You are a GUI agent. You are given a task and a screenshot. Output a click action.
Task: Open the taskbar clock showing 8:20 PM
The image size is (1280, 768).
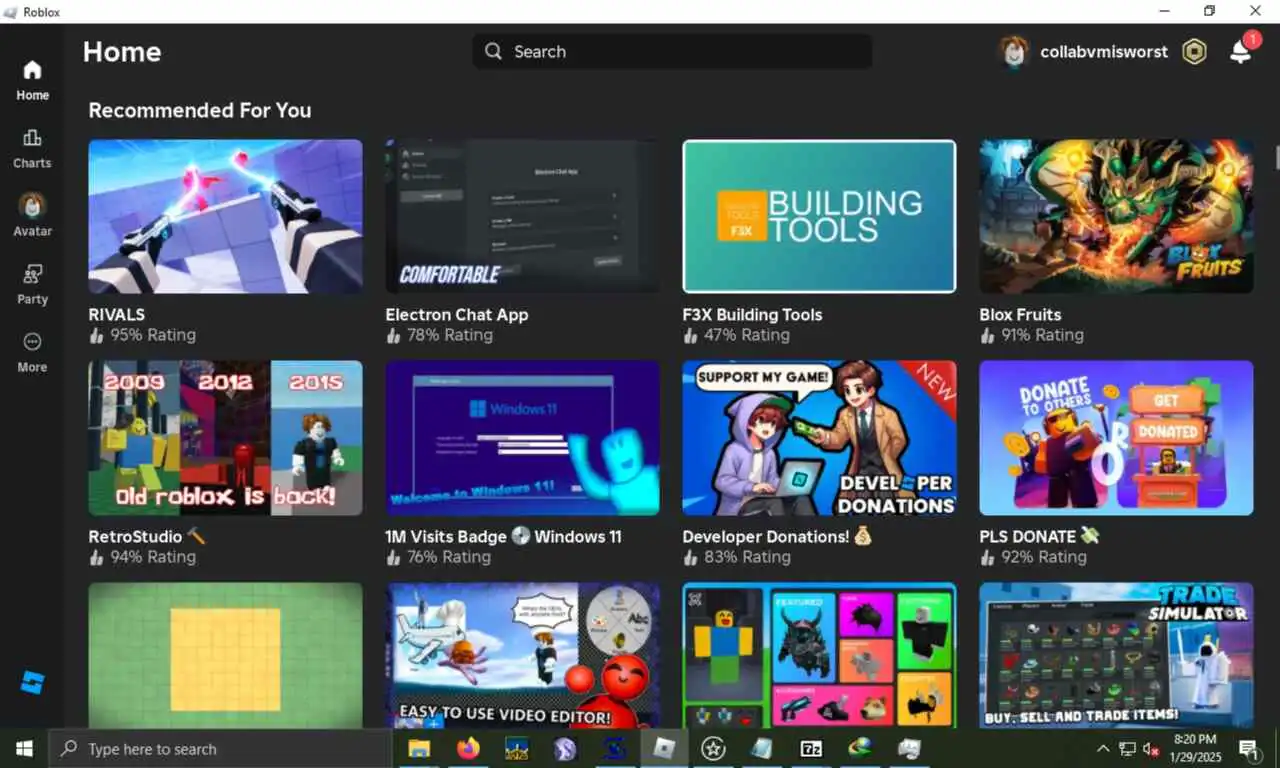click(x=1195, y=748)
